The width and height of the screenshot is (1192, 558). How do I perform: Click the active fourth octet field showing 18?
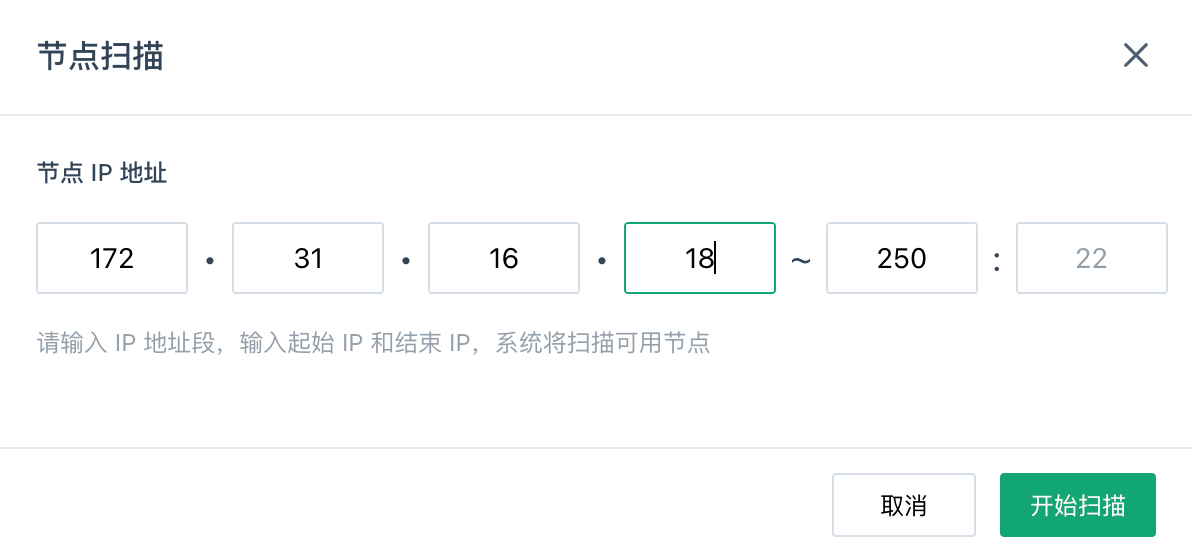tap(699, 258)
